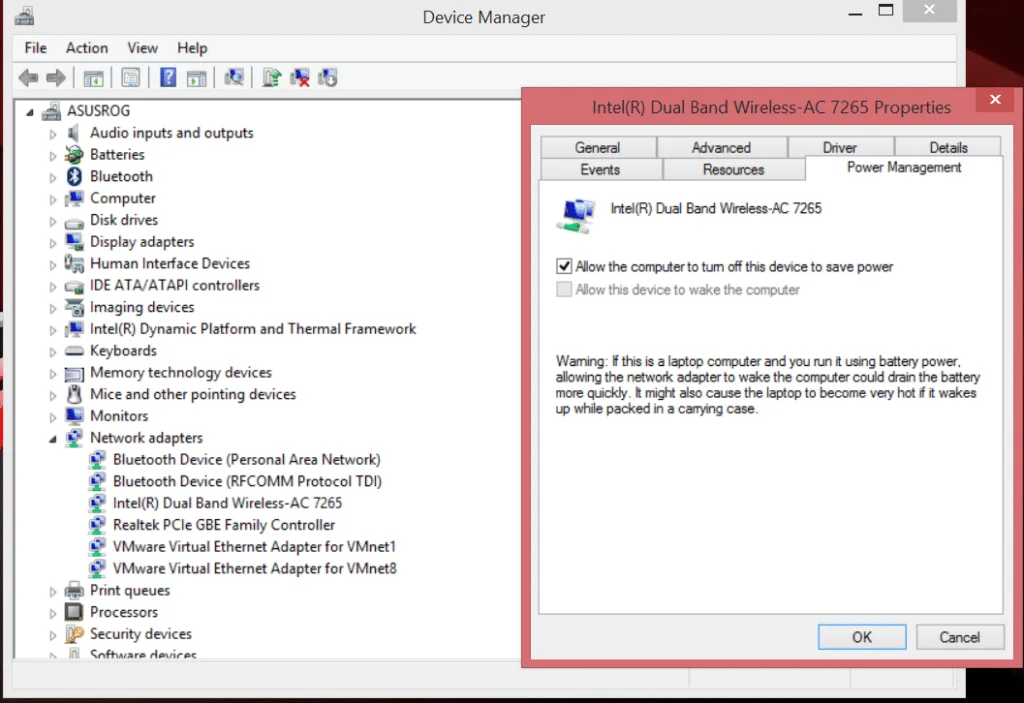Open the Action menu
Viewport: 1024px width, 703px height.
click(x=86, y=47)
